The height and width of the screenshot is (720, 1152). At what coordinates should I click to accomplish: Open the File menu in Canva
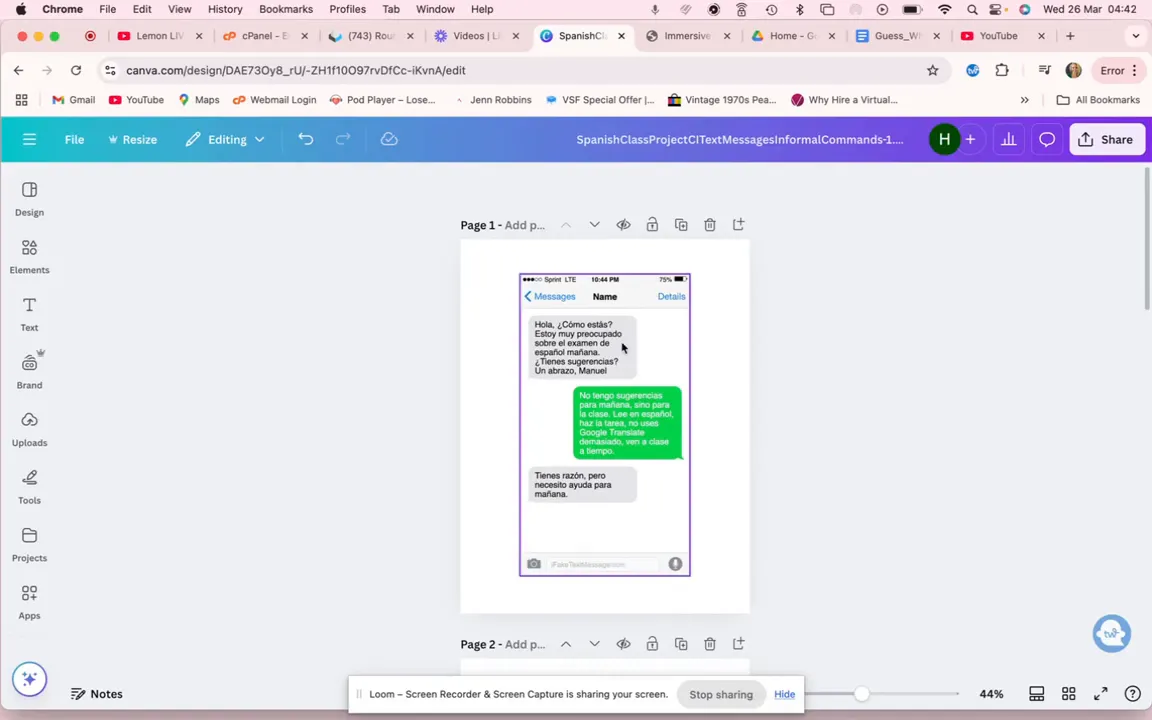pyautogui.click(x=74, y=140)
